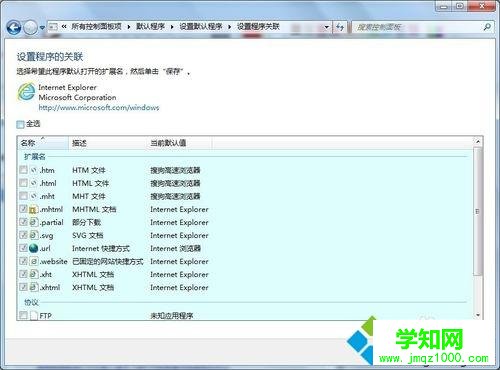Uncheck the .url checkbox
Viewport: 500px width, 370px height.
pos(23,248)
